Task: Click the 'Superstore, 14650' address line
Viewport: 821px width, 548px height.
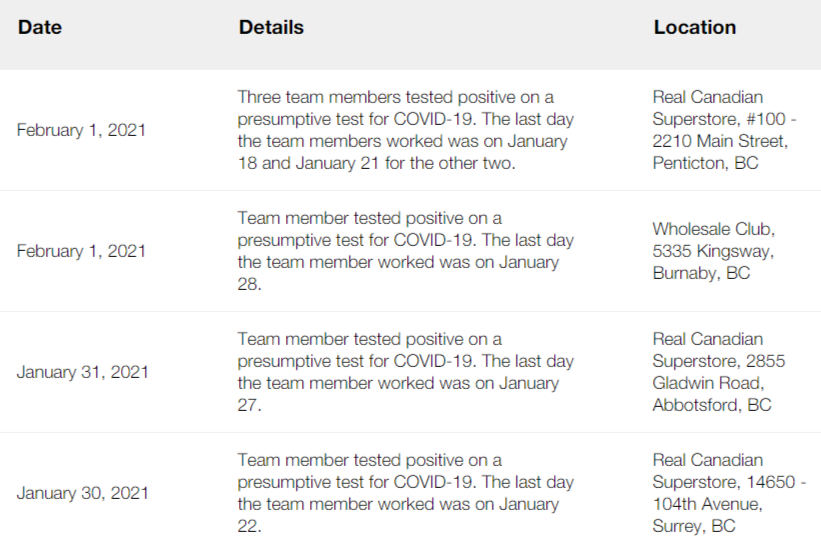Action: pyautogui.click(x=729, y=482)
